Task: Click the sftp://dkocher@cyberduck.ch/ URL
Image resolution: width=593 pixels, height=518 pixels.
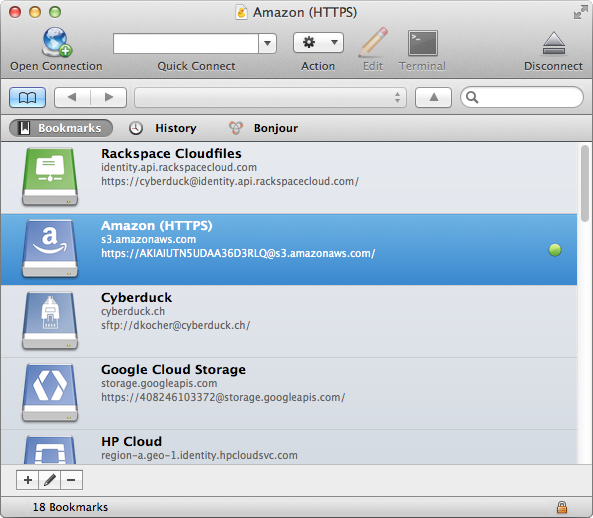Action: click(x=175, y=325)
